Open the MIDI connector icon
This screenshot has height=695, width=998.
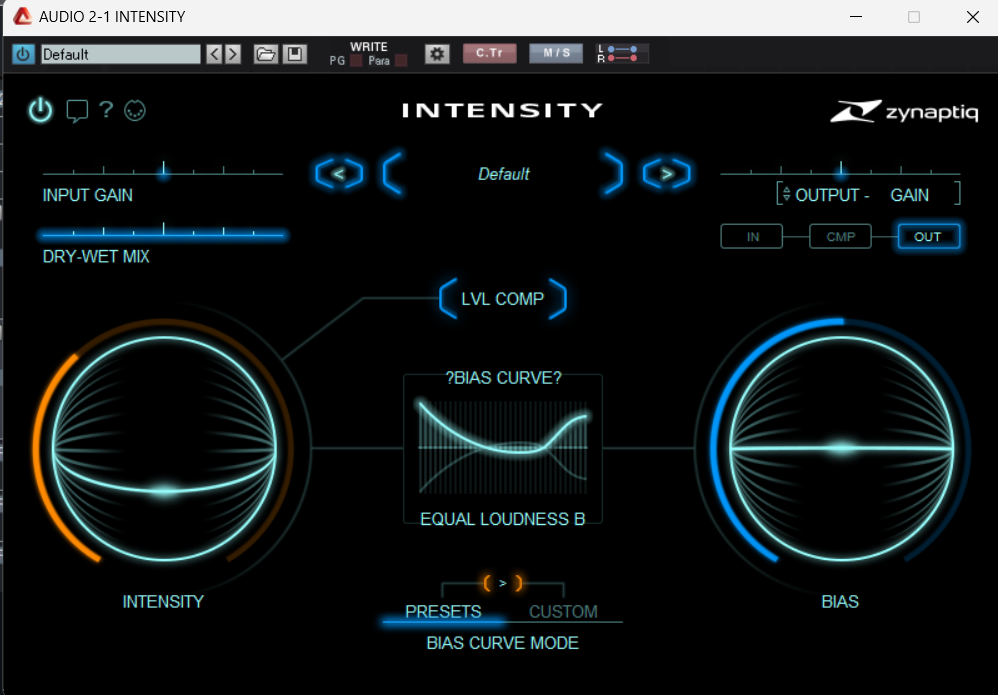click(135, 111)
